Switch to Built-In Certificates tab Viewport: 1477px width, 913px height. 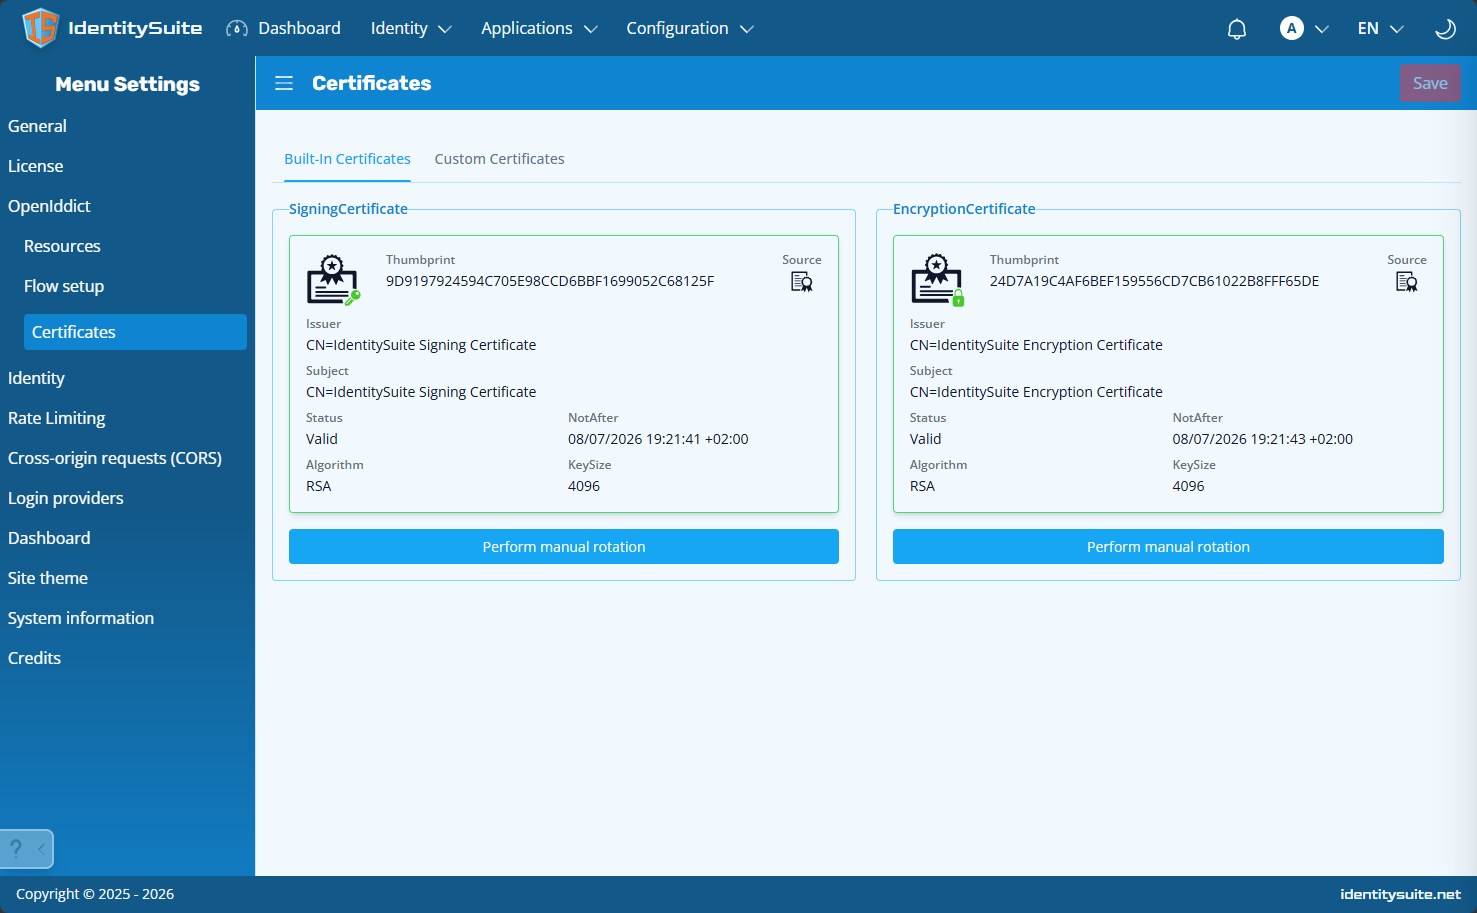click(347, 159)
